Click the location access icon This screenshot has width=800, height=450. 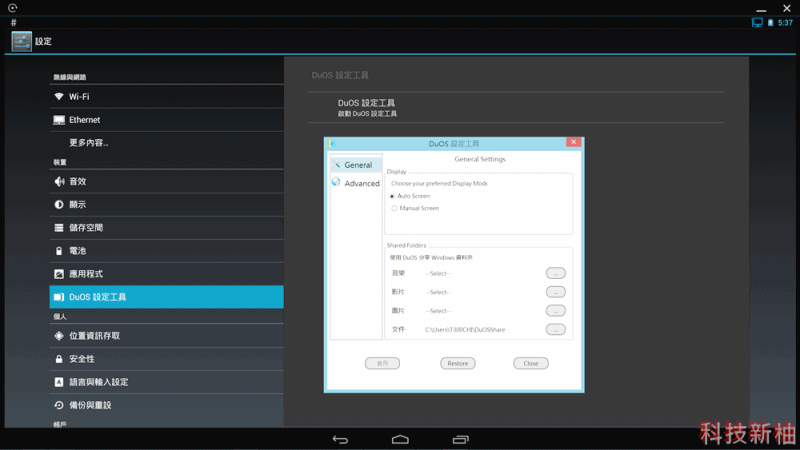(x=59, y=336)
